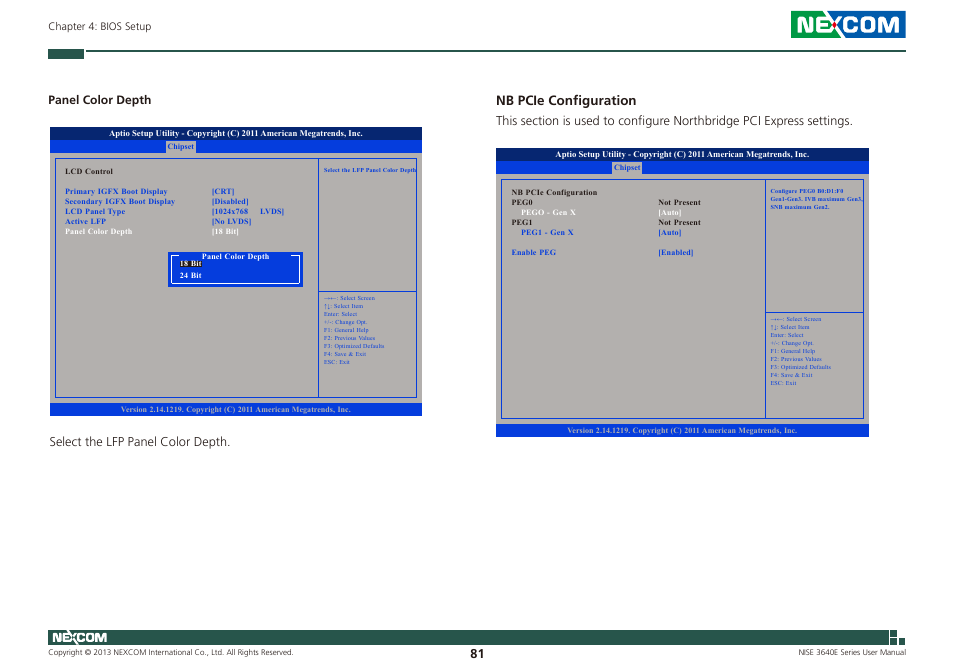This screenshot has height=672, width=954.
Task: Select the Enable PEG option
Action: pos(534,252)
